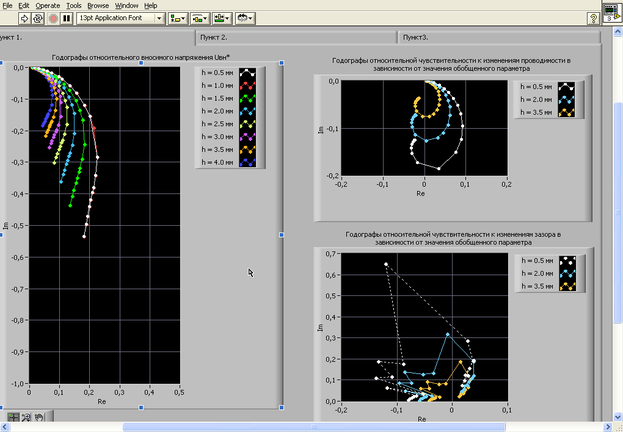Click the Pause button in toolbar
623x432 pixels.
[x=67, y=18]
